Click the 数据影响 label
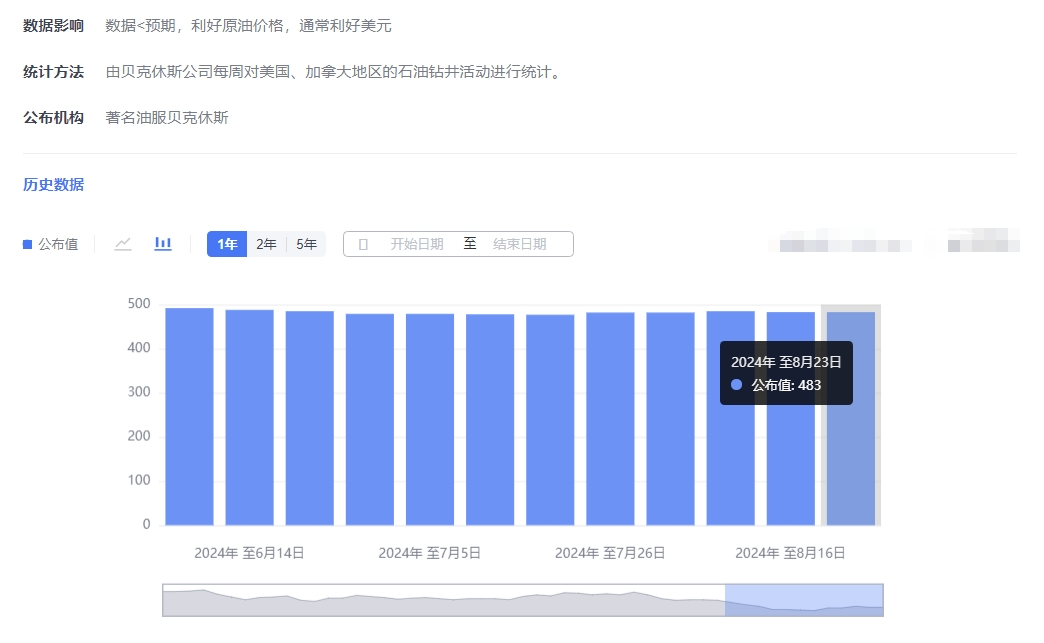Viewport: 1044px width, 643px height. [53, 26]
